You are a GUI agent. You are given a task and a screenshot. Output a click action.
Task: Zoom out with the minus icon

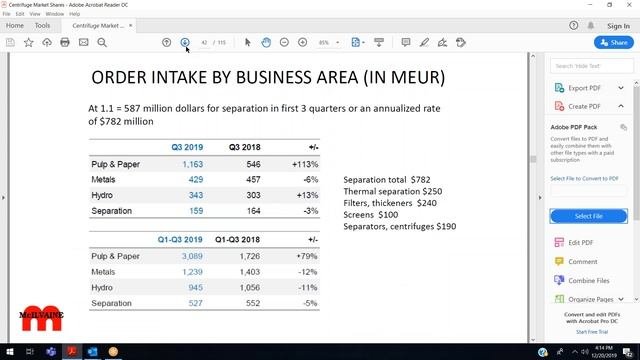click(284, 42)
